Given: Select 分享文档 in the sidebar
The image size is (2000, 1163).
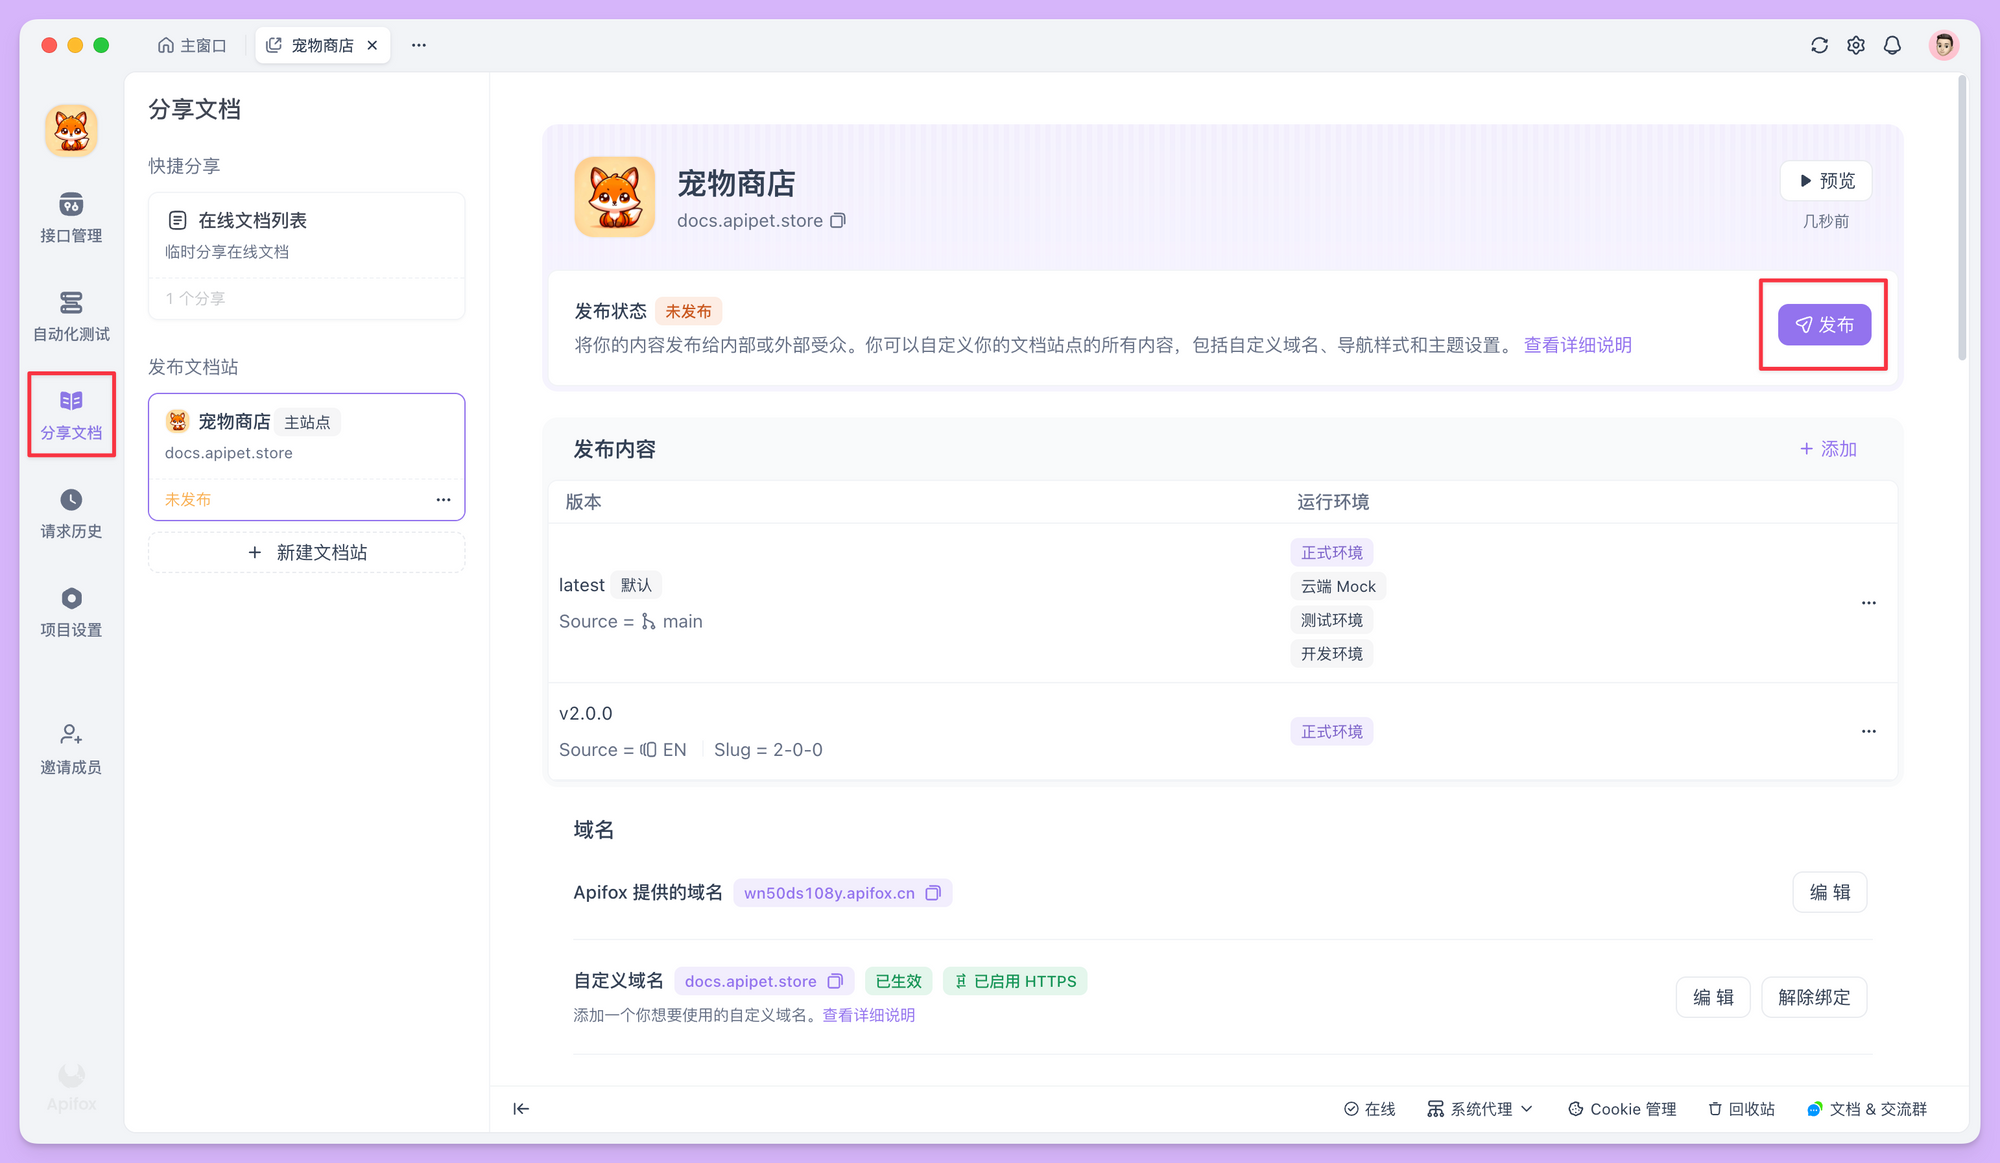Looking at the screenshot, I should point(71,415).
